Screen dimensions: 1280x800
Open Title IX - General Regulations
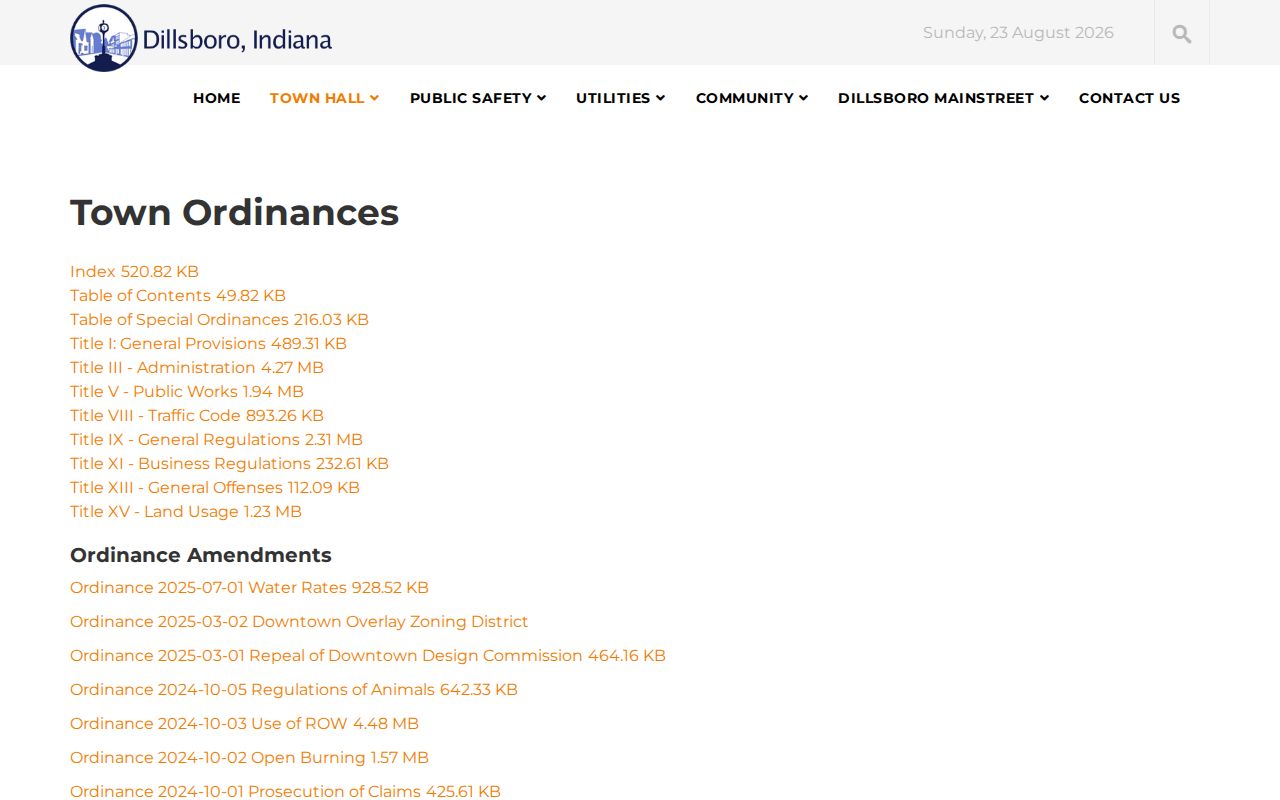coord(216,440)
